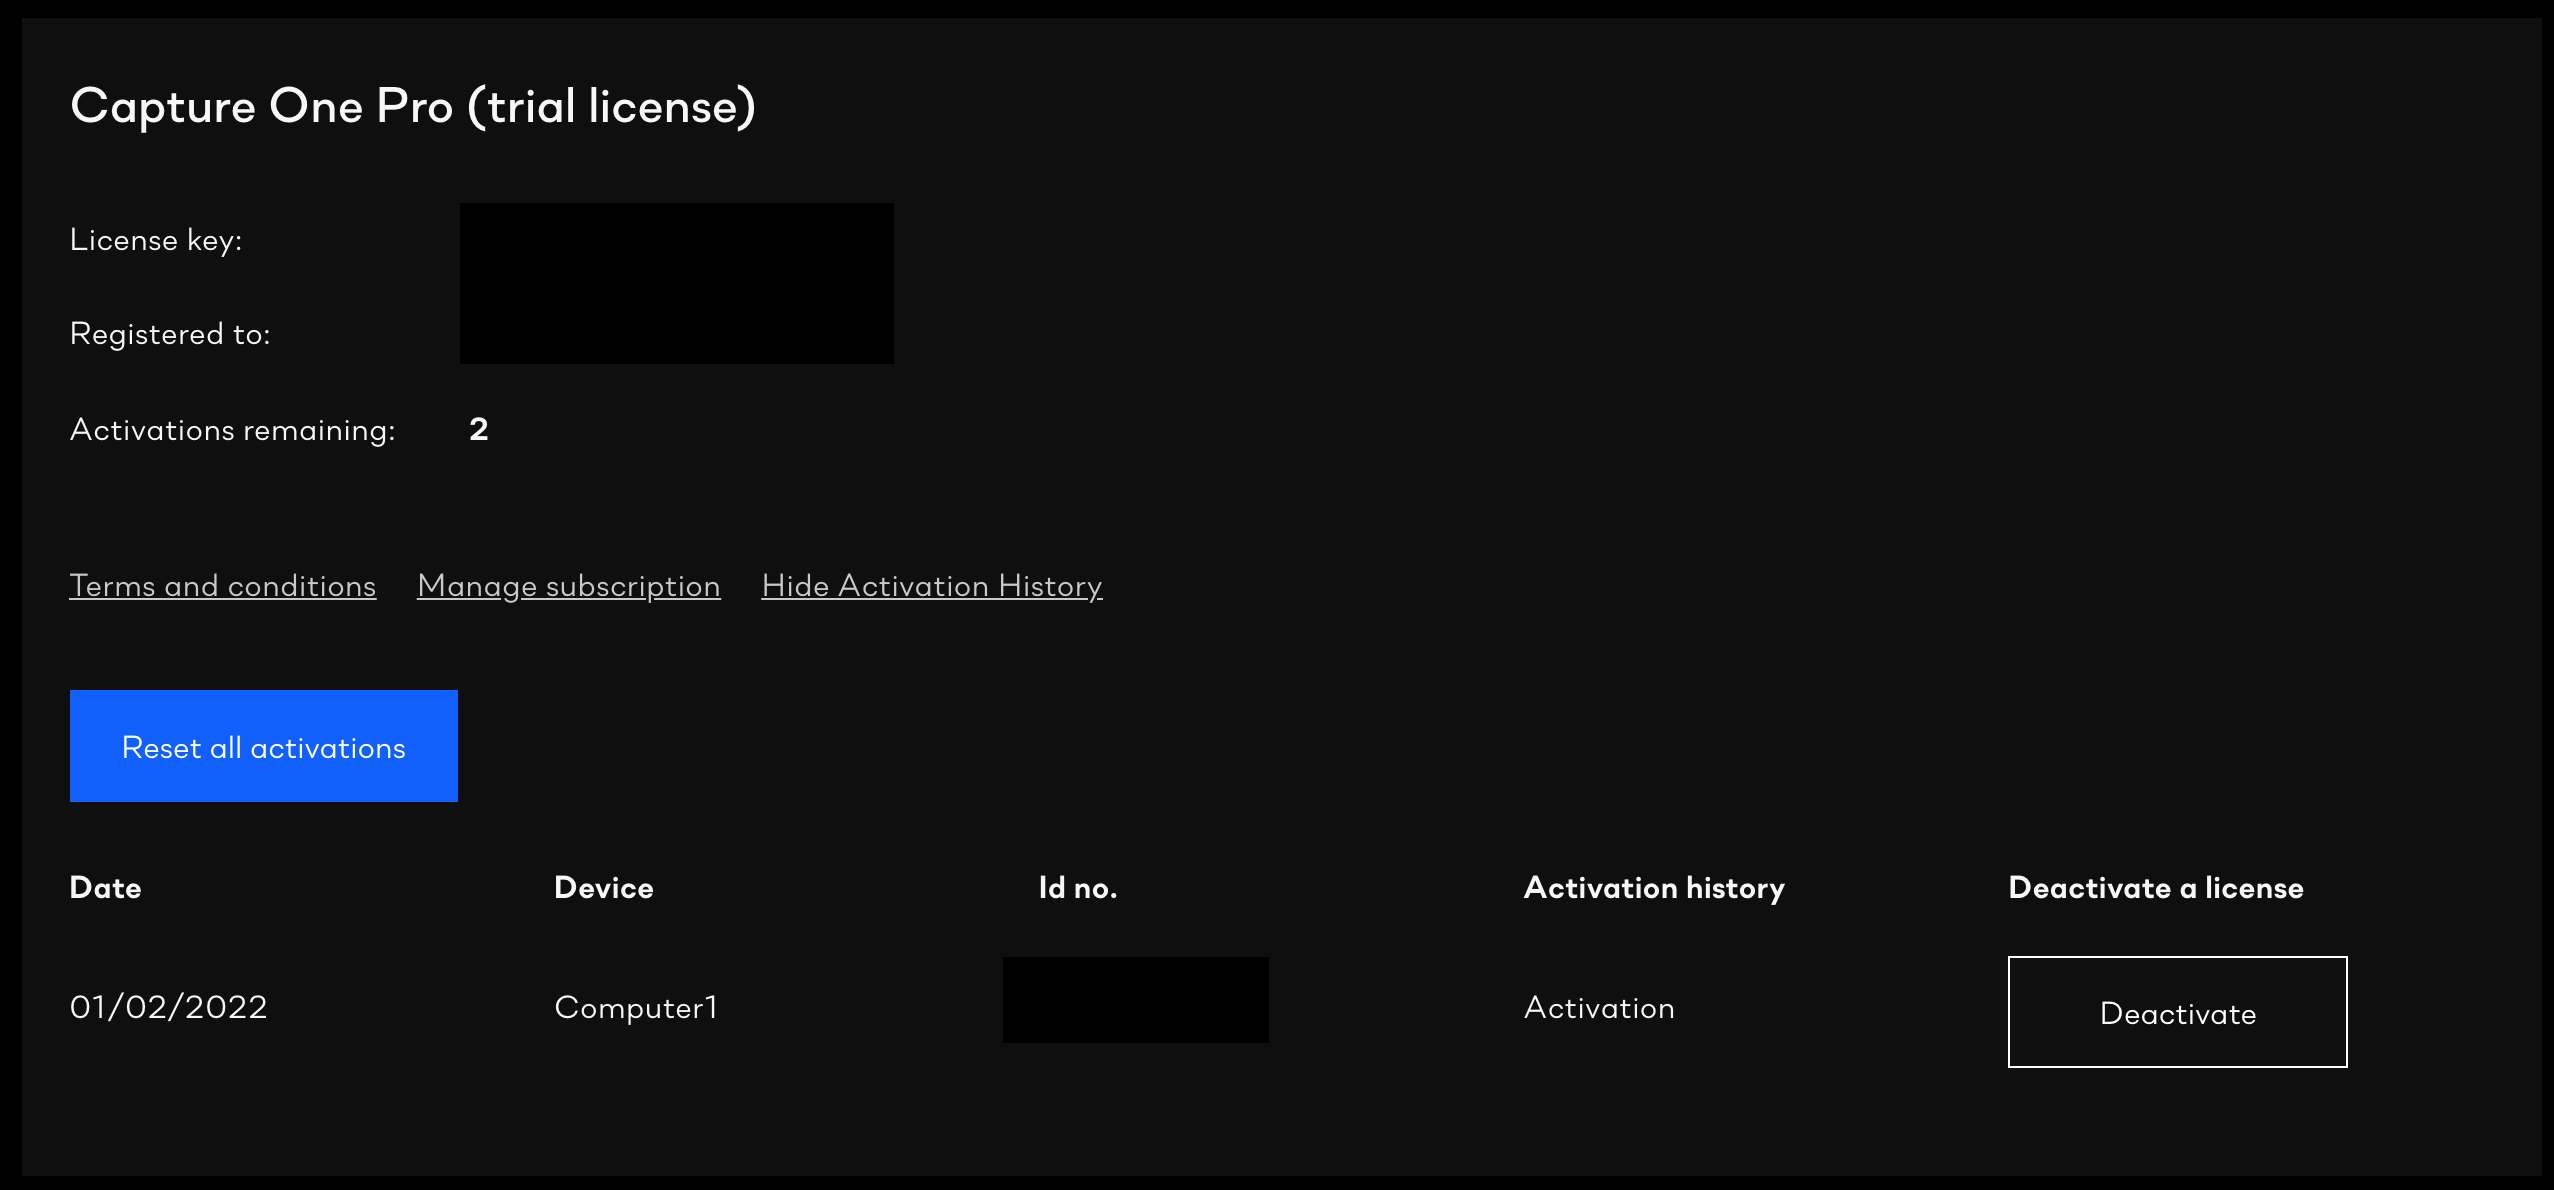Select the date 01/02/2022

coord(169,1007)
